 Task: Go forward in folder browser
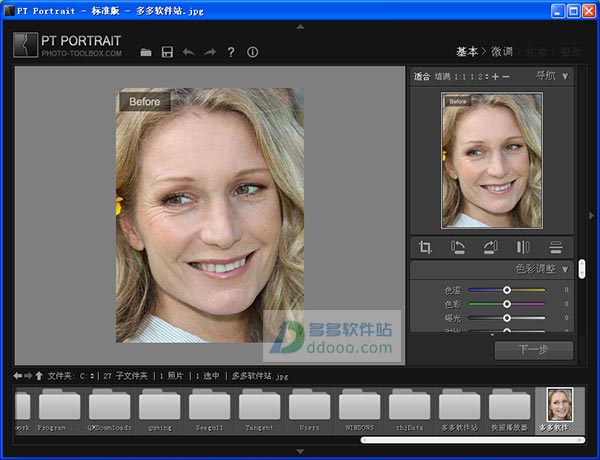pyautogui.click(x=28, y=376)
